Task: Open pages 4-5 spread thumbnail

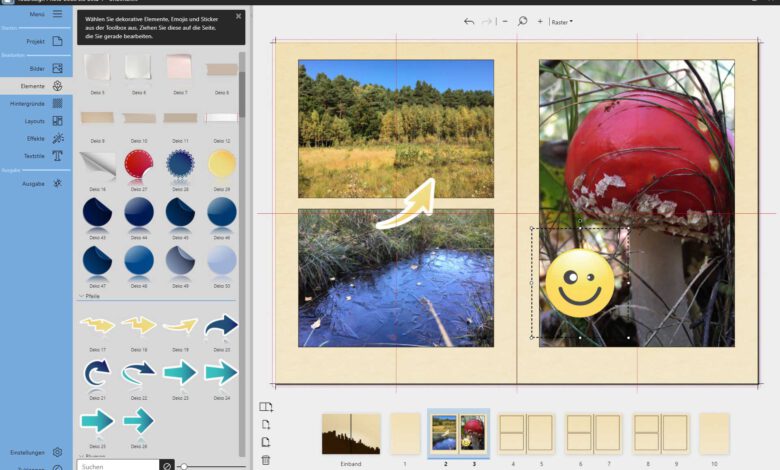Action: tap(526, 433)
